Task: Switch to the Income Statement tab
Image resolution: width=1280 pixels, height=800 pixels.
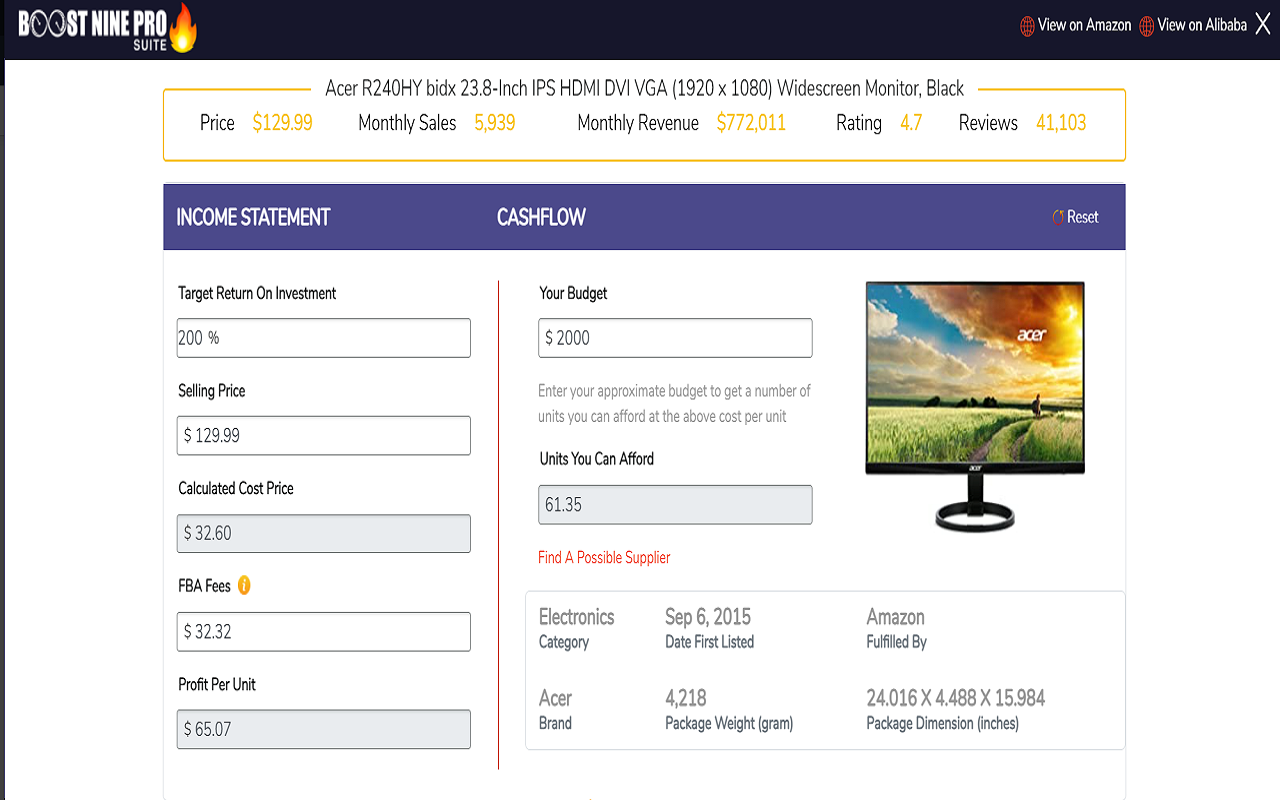Action: [253, 217]
